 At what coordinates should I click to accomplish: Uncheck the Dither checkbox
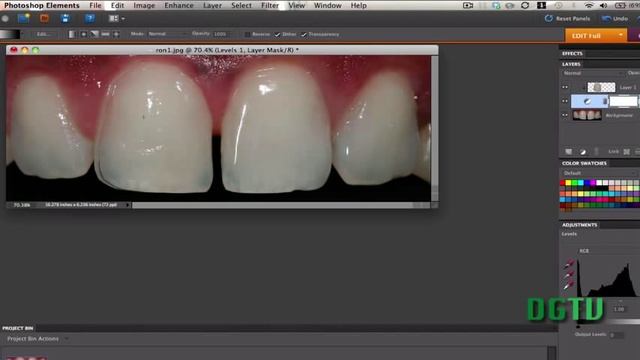tap(277, 34)
